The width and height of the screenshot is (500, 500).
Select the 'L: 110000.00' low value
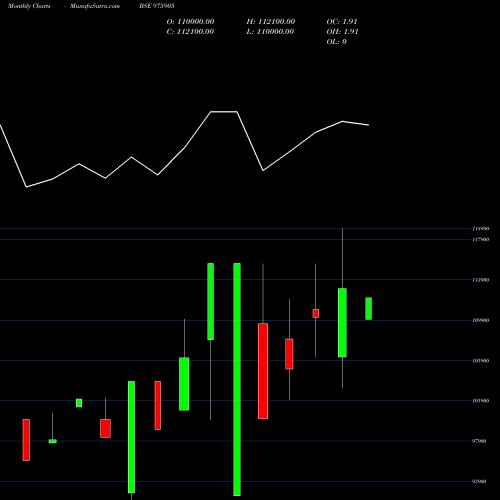[x=270, y=32]
